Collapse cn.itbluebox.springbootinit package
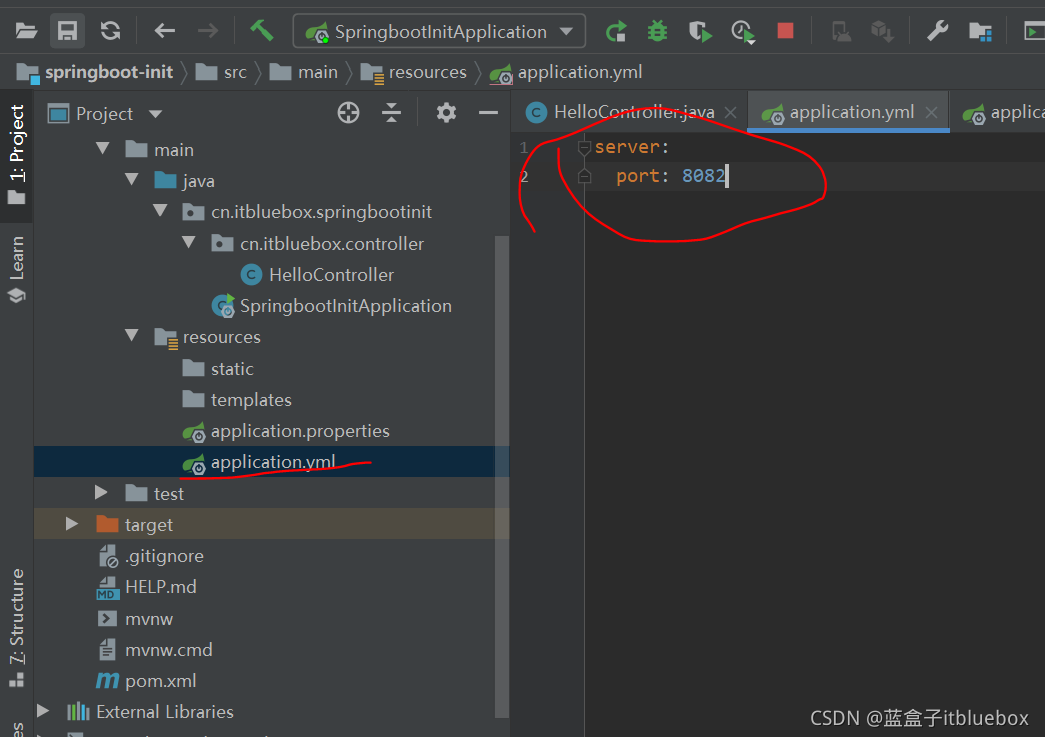1045x737 pixels. click(161, 211)
